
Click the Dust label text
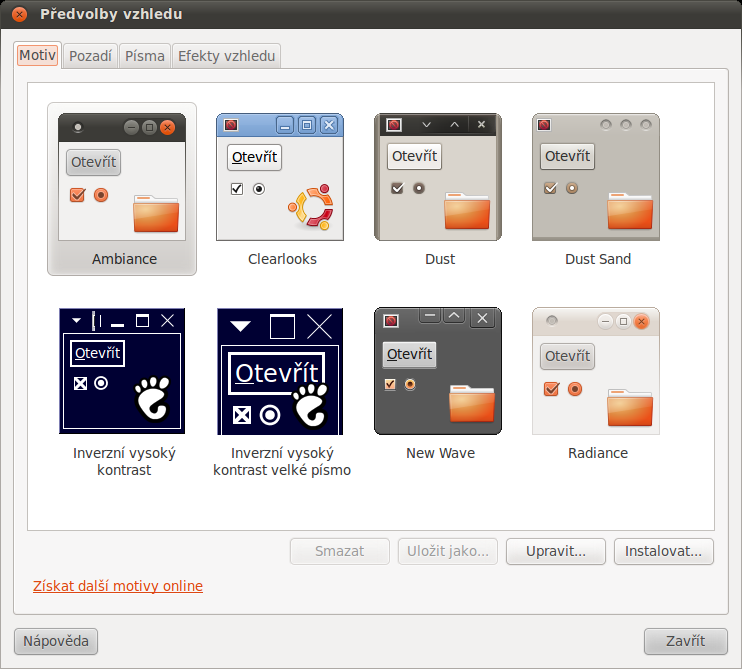[x=440, y=259]
